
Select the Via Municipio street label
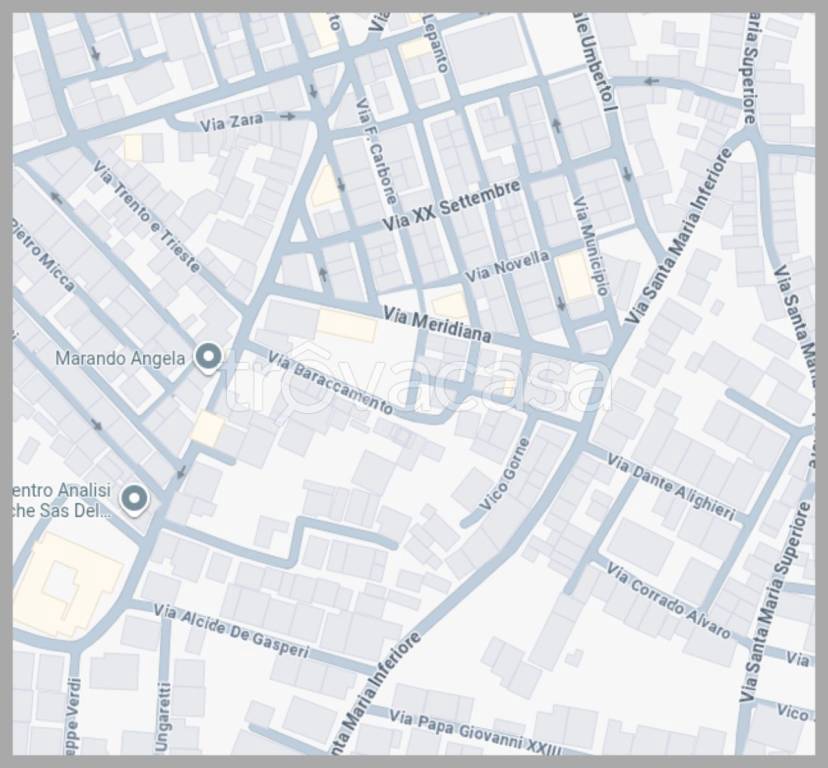pyautogui.click(x=590, y=246)
